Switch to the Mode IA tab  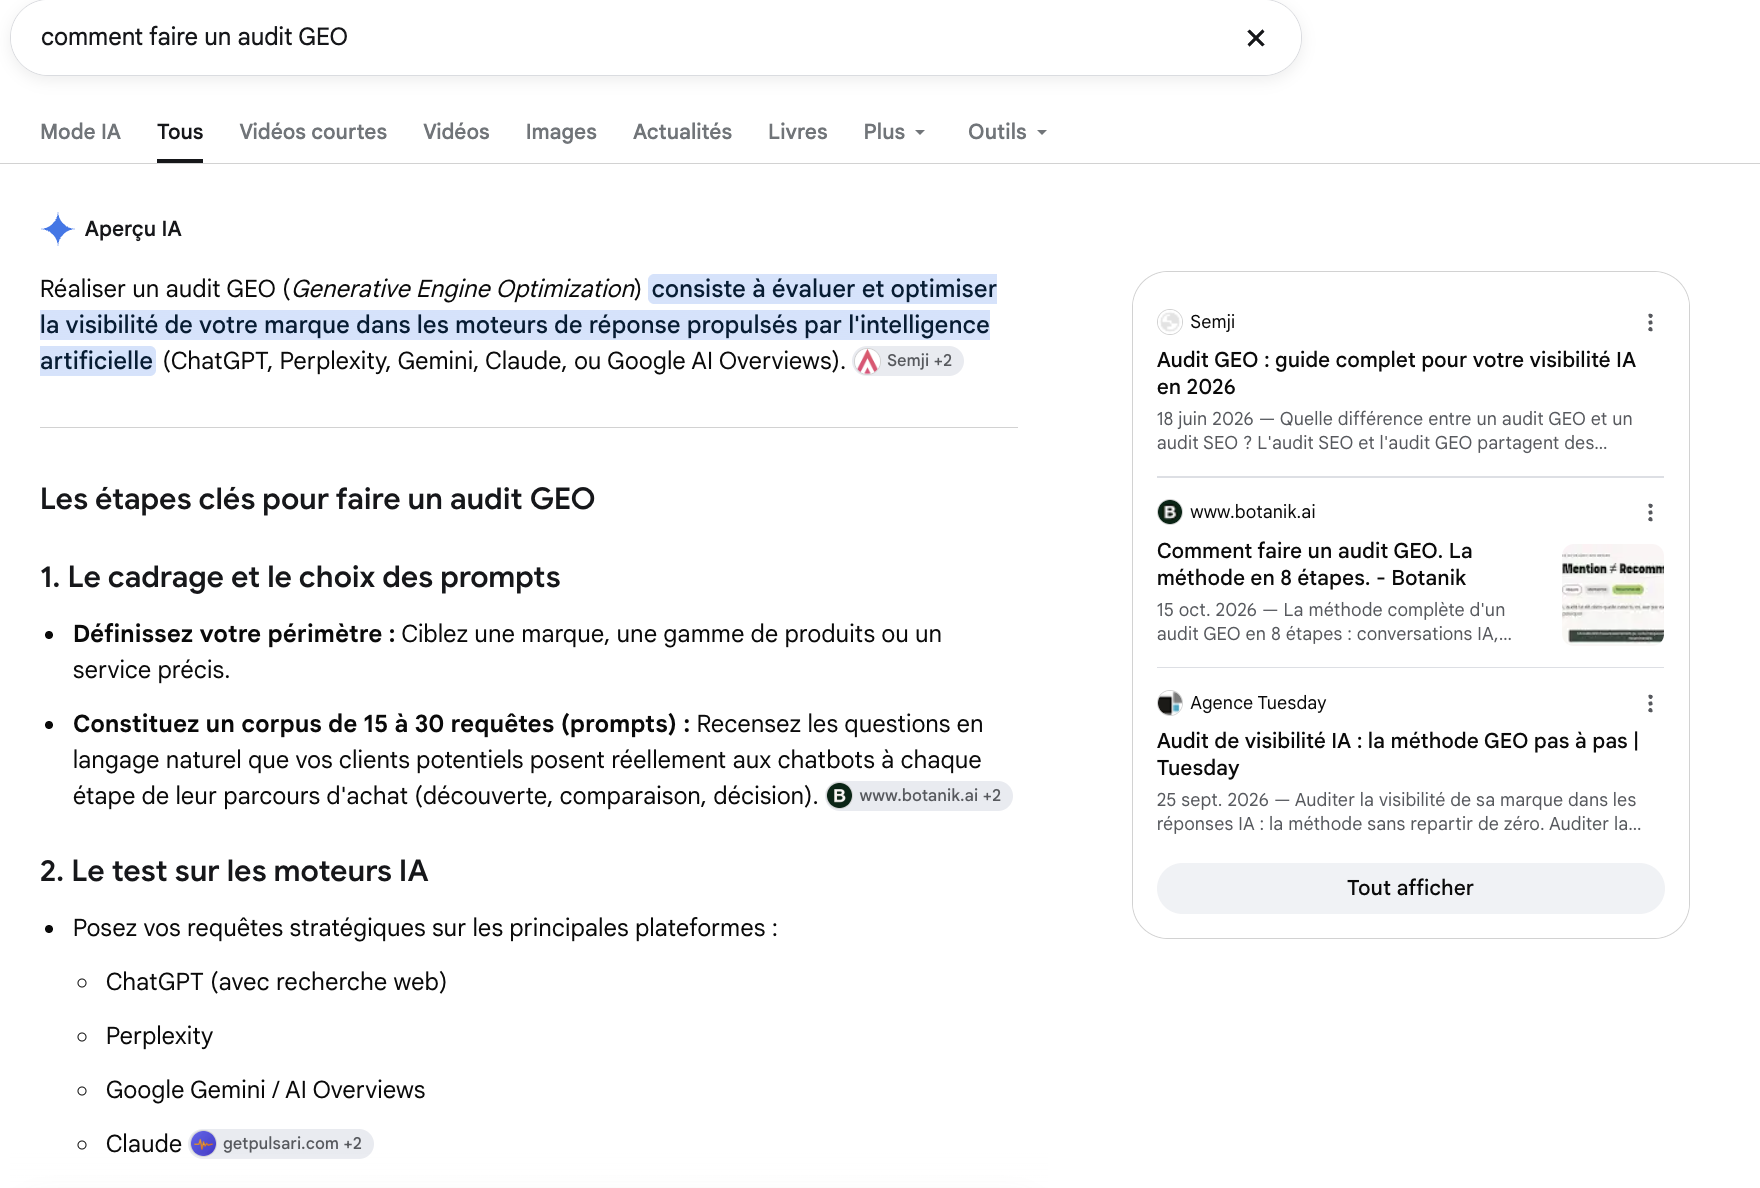[80, 132]
